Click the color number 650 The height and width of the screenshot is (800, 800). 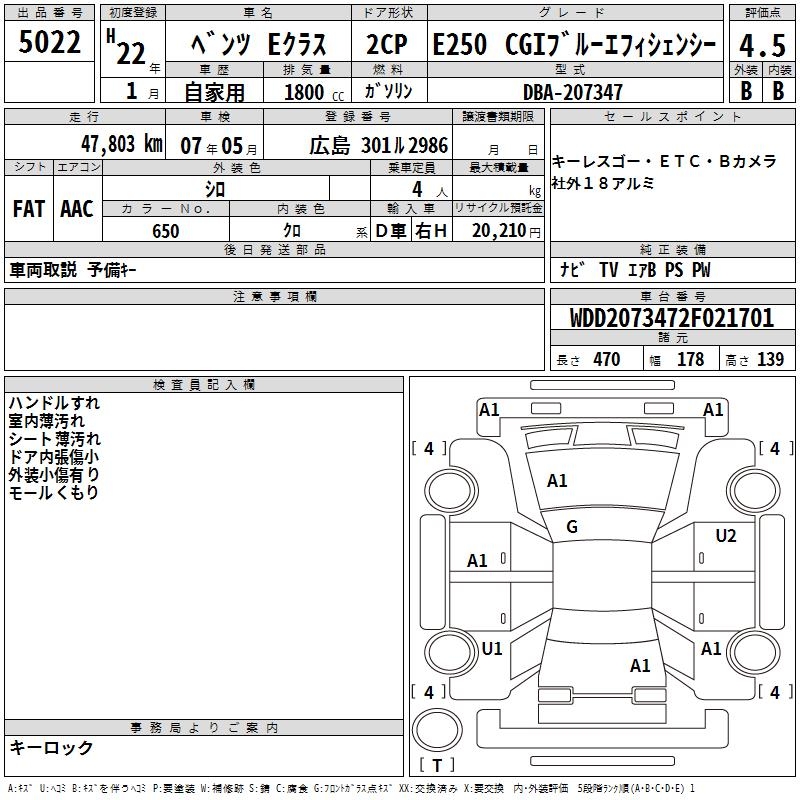[165, 231]
